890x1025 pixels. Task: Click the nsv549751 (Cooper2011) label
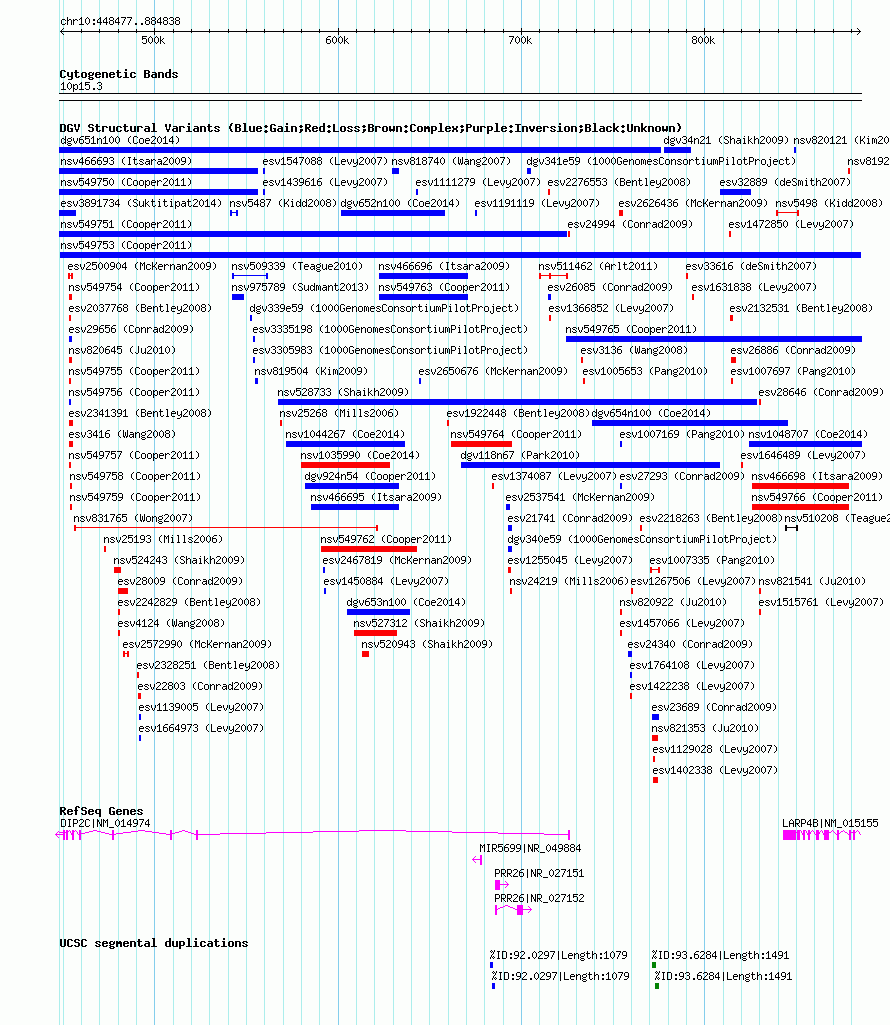tap(126, 224)
